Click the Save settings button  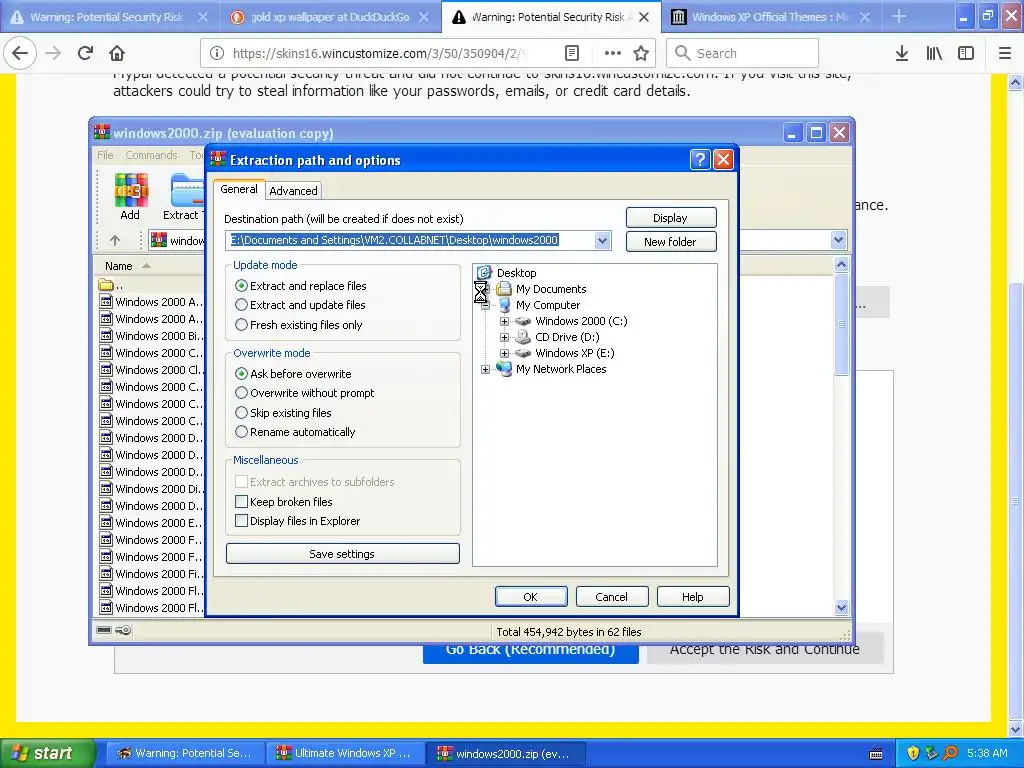click(x=342, y=554)
